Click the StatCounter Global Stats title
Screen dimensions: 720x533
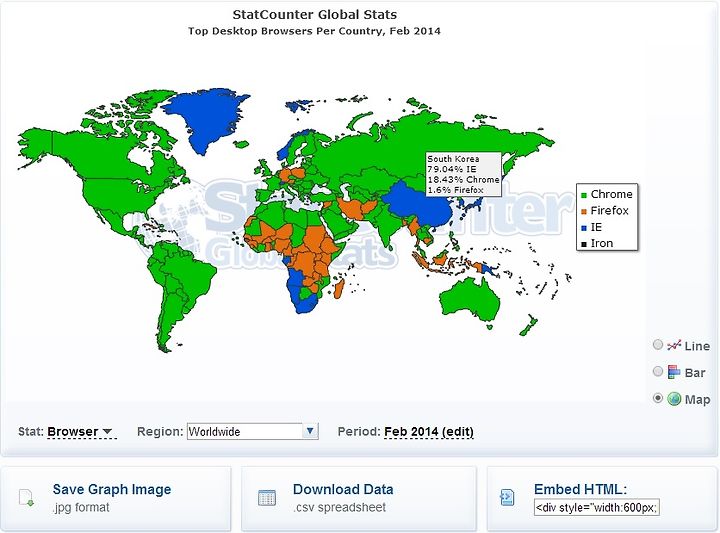[315, 15]
